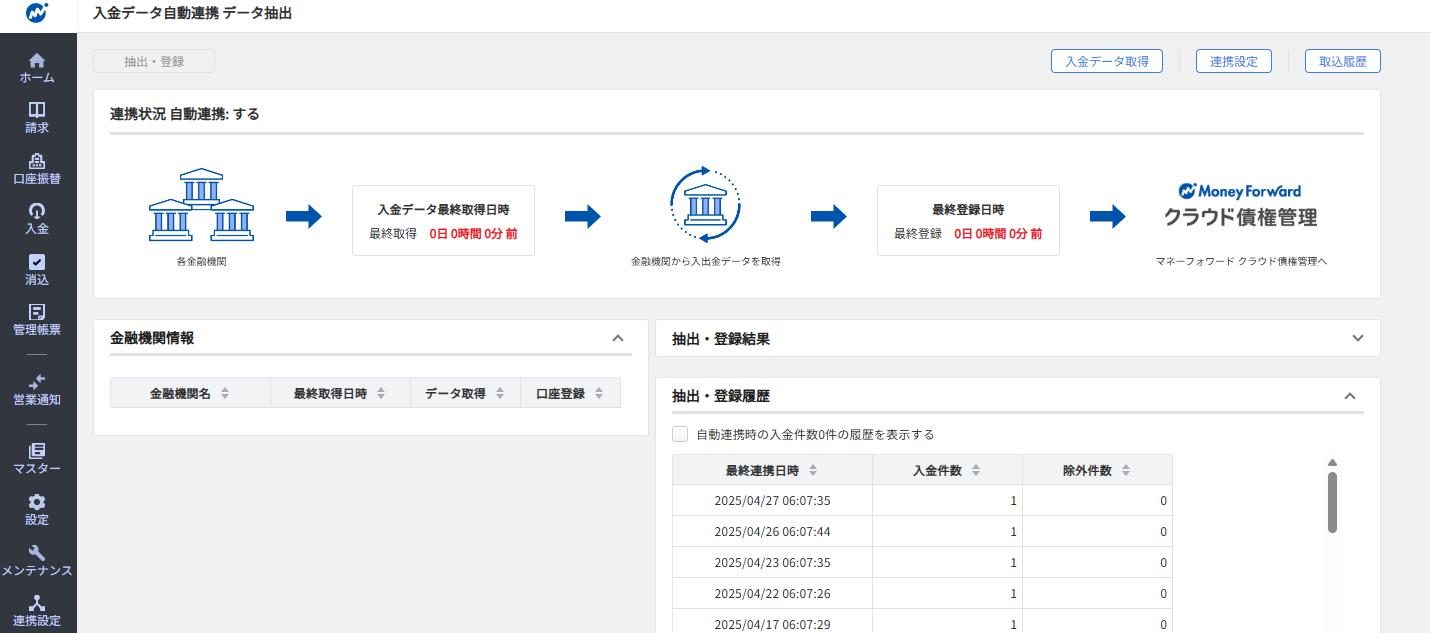Open the 営業通知 sidebar icon
Screen dimensions: 1430x633
point(37,381)
